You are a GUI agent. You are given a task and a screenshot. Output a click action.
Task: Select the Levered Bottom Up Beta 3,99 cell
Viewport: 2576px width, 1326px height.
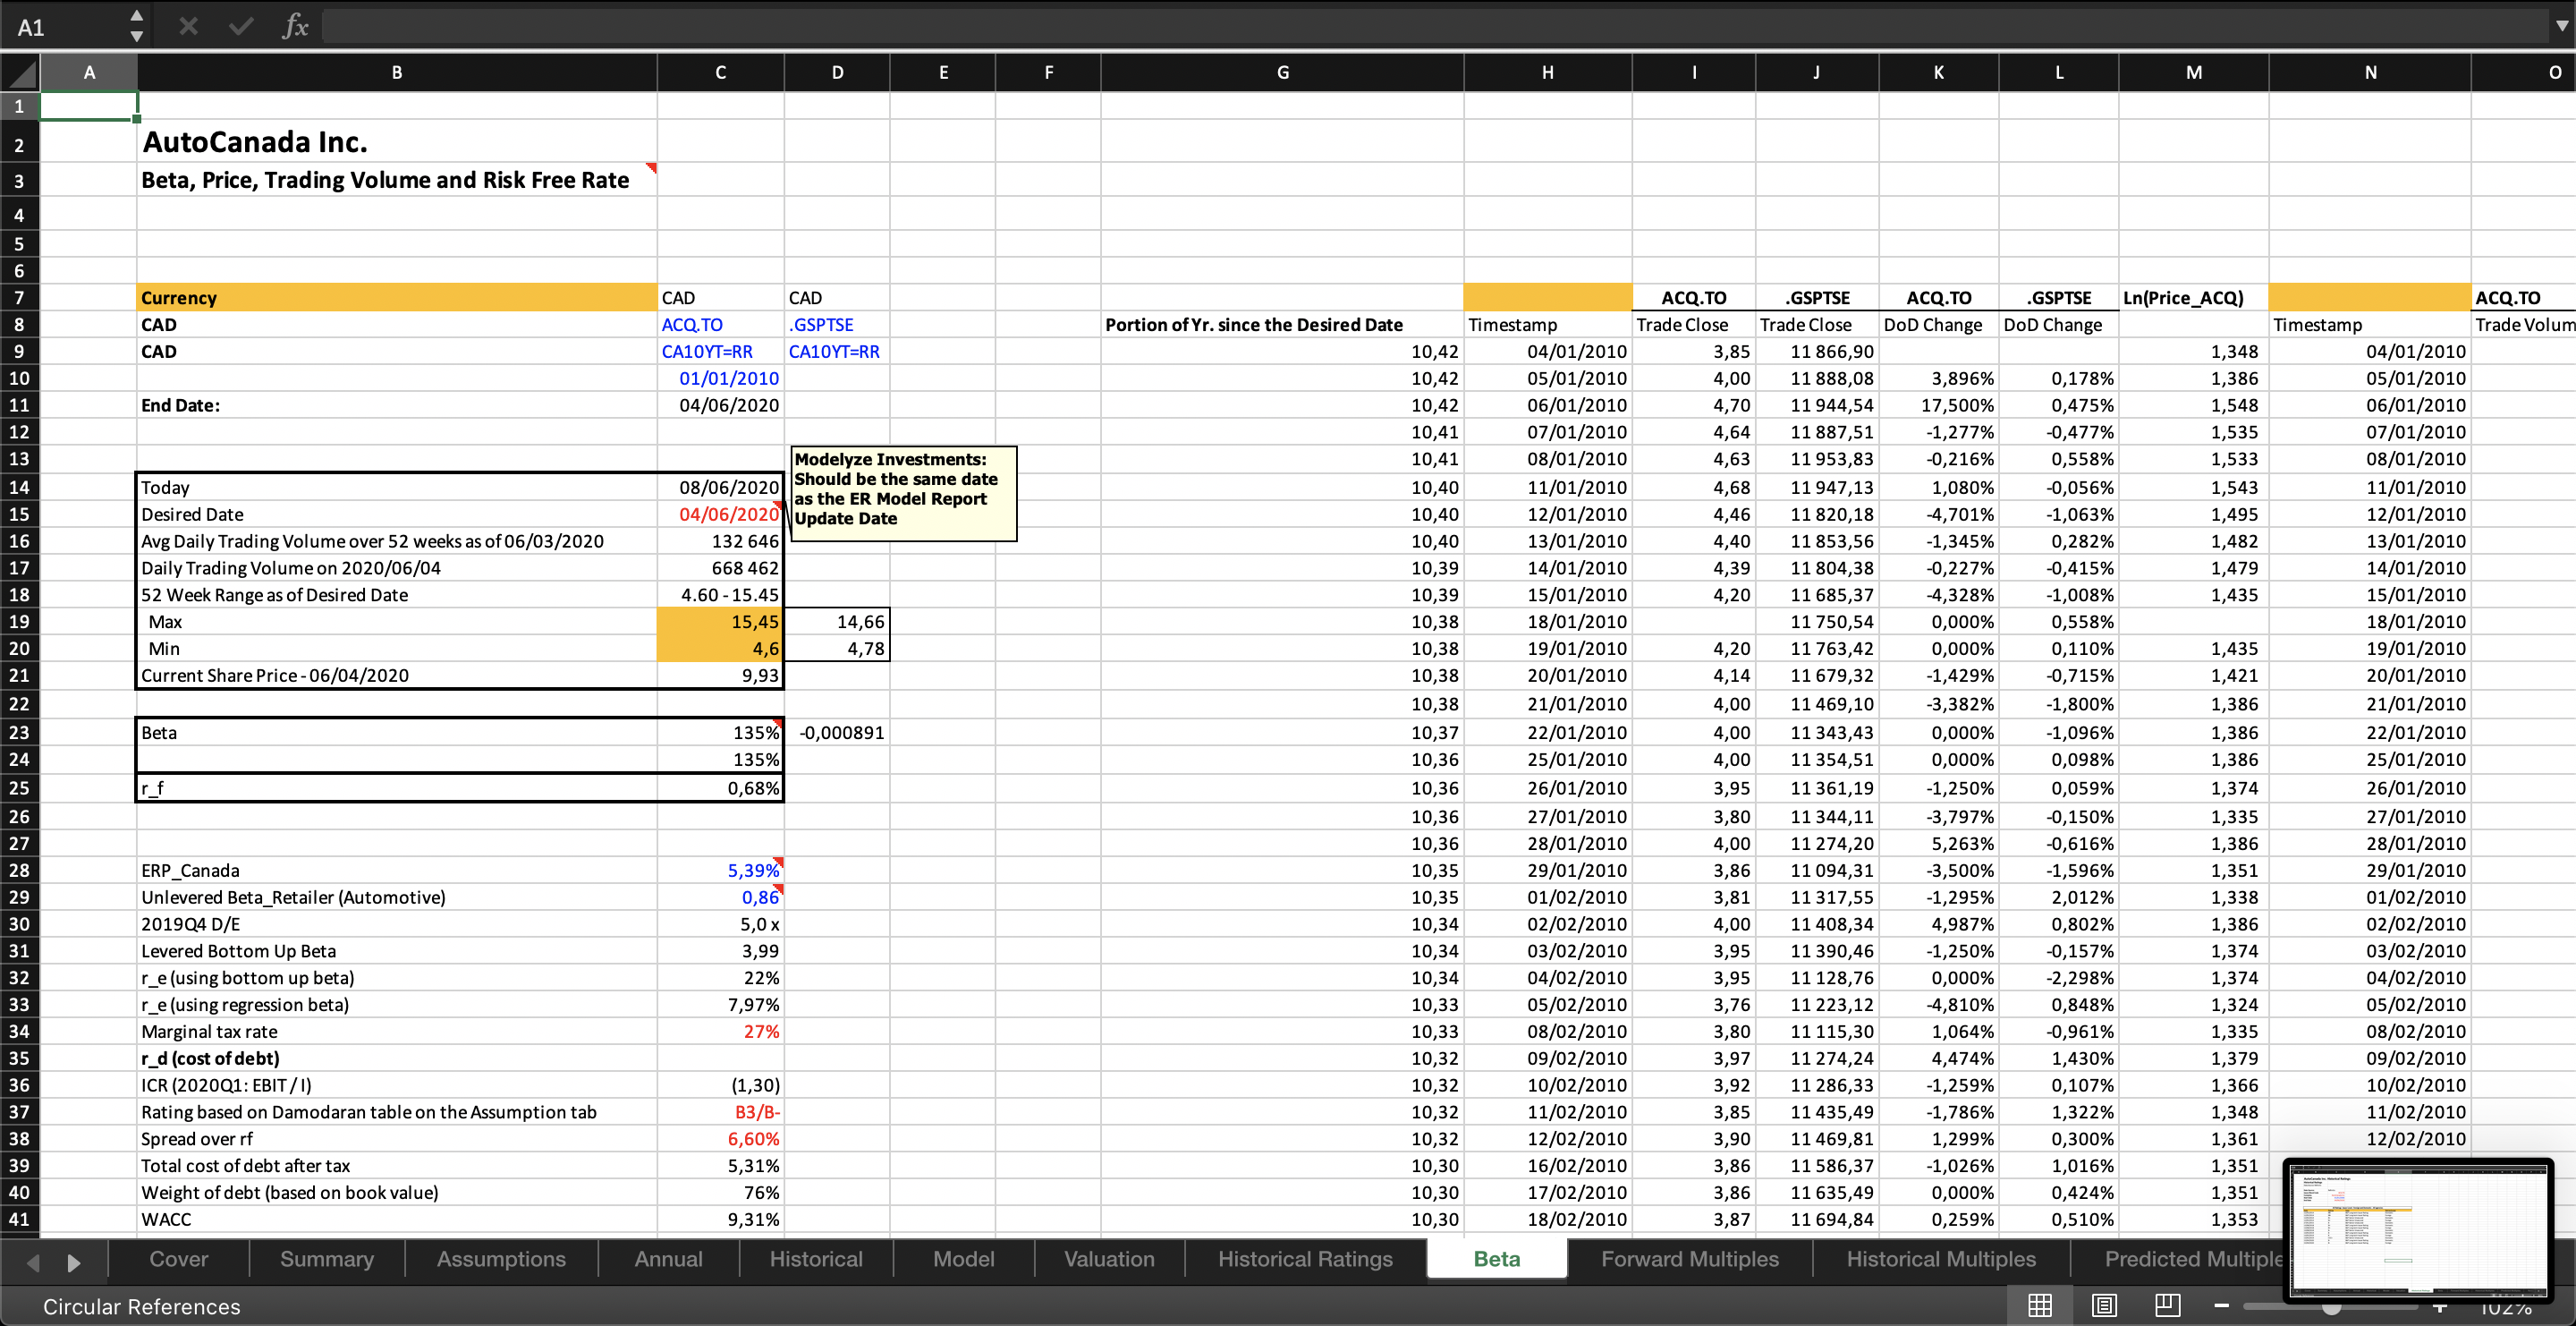tap(721, 951)
